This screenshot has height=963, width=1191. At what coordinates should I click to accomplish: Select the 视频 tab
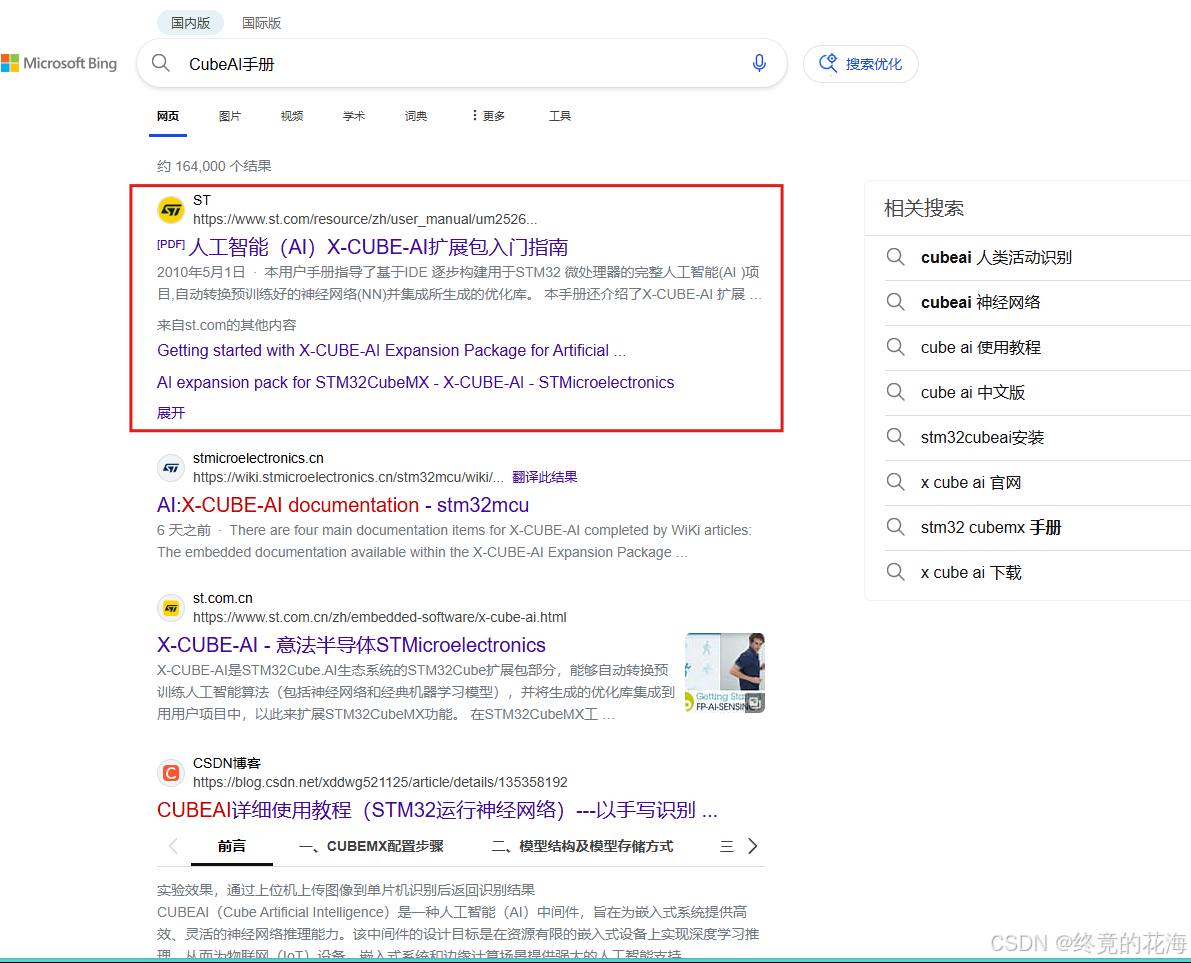coord(292,116)
